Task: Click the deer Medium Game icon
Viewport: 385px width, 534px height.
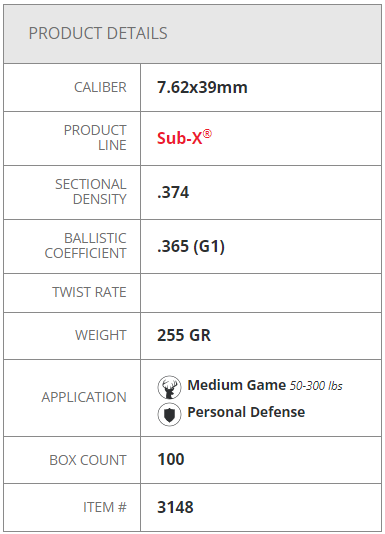Action: pos(169,387)
